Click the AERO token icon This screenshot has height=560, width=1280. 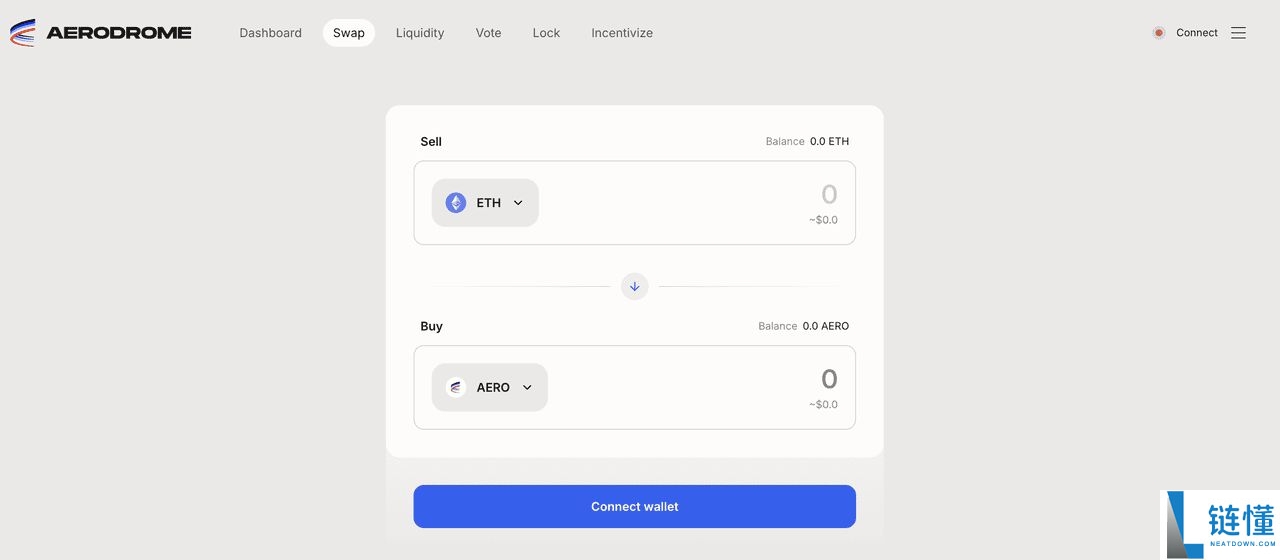click(456, 388)
